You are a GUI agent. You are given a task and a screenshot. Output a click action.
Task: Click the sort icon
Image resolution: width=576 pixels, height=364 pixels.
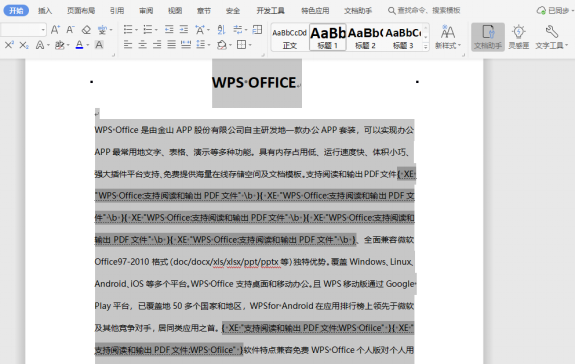click(x=221, y=29)
